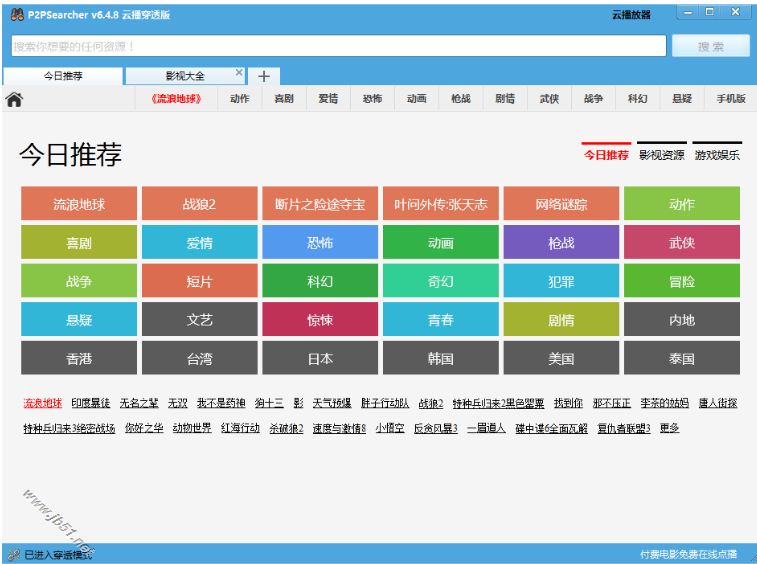
Task: Click the blue 恐怖 tile
Action: coord(320,242)
